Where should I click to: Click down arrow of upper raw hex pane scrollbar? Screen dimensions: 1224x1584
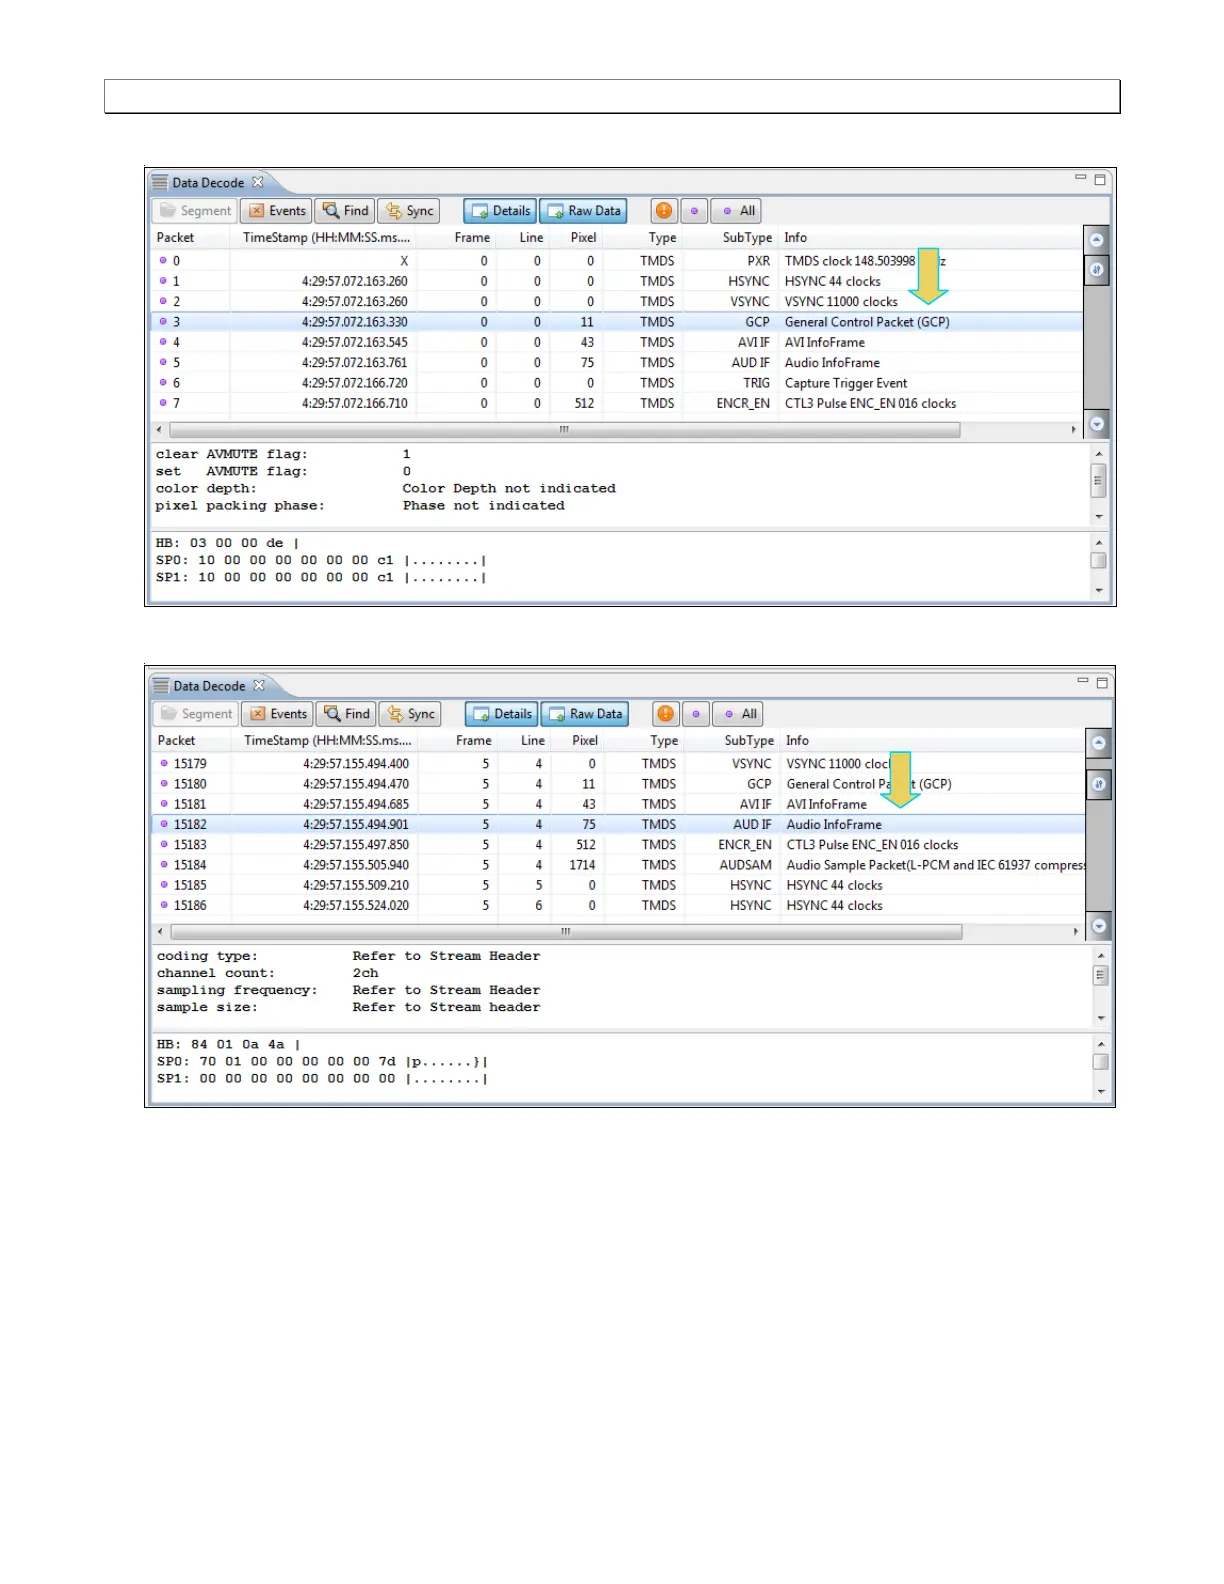click(x=1099, y=590)
